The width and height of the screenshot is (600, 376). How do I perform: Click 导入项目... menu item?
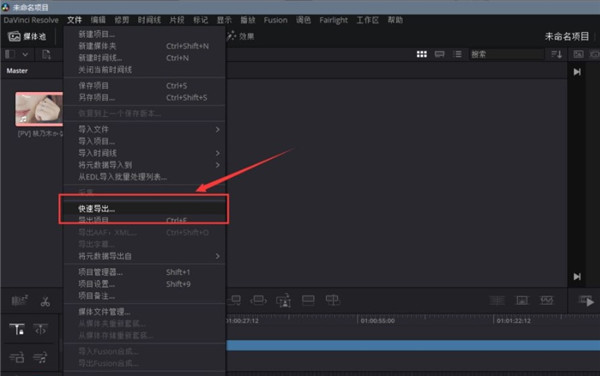pos(145,142)
